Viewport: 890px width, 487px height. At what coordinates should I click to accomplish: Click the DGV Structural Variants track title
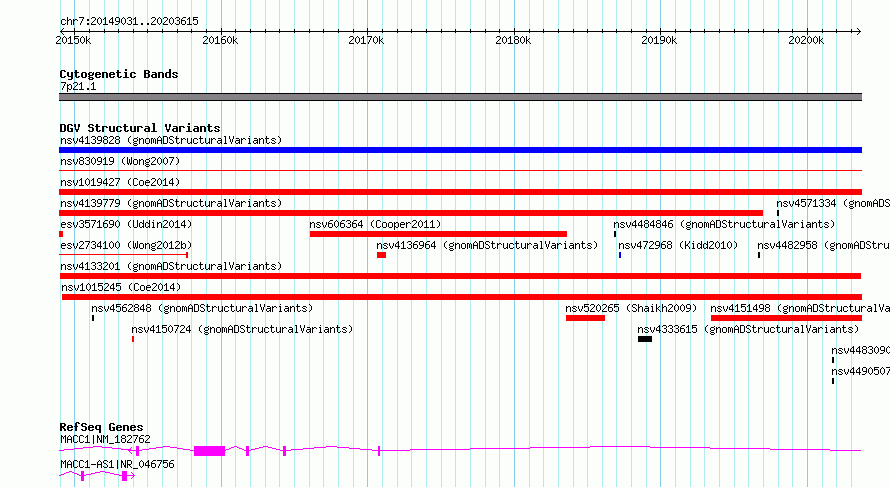[140, 128]
